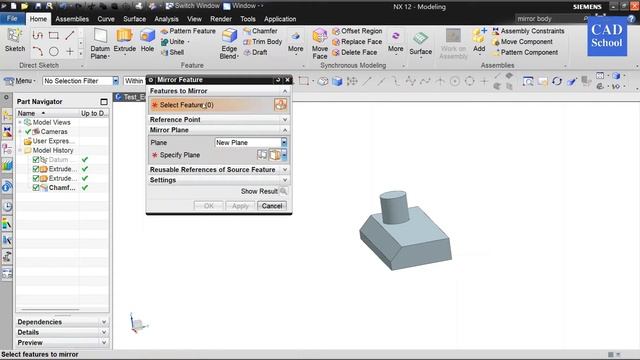Screen dimensions: 640x360
Task: Open the Edge Blend tool
Action: point(229,44)
